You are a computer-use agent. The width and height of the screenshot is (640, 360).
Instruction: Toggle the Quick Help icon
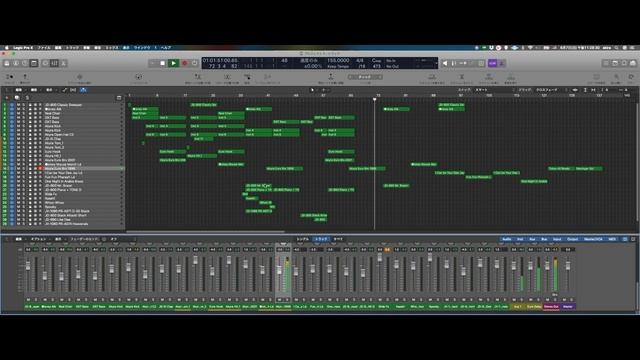coord(25,63)
